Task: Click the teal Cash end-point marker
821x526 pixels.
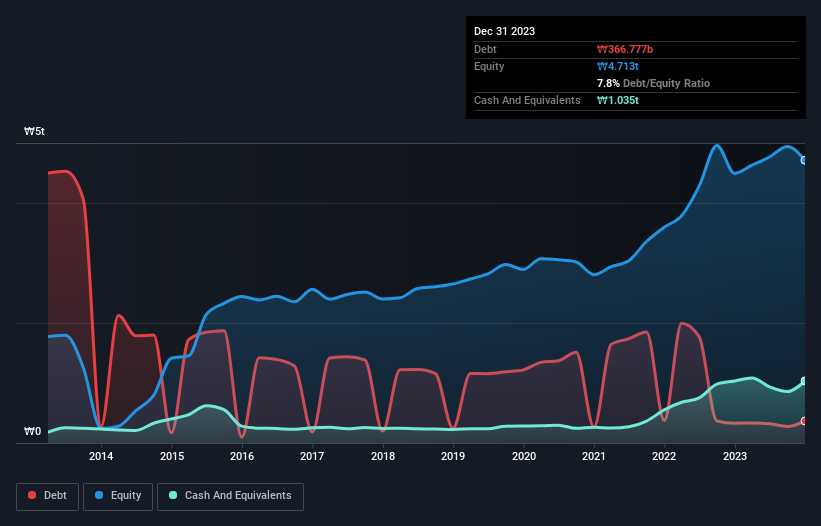Action: point(804,380)
